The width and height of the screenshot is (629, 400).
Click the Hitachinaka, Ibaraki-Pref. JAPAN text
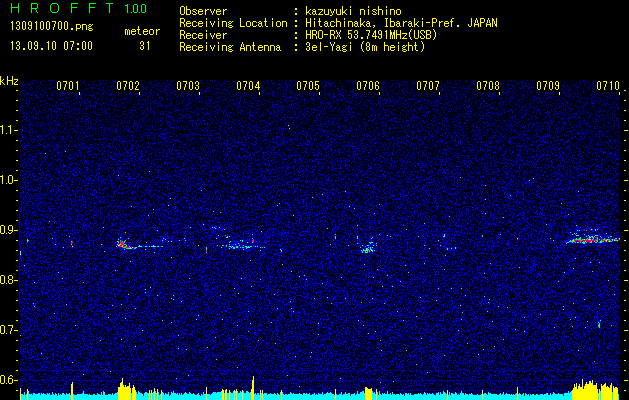[x=401, y=23]
